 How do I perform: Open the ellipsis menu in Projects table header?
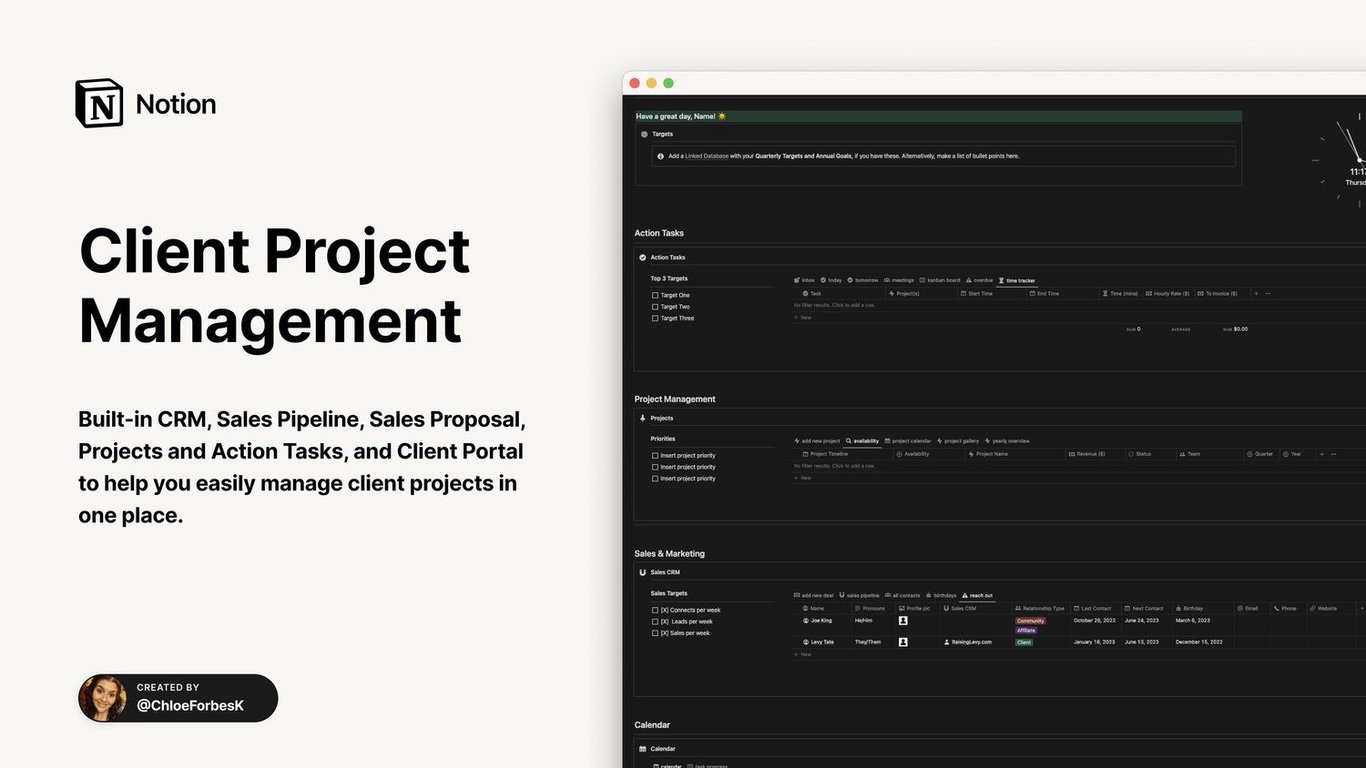pos(1333,454)
